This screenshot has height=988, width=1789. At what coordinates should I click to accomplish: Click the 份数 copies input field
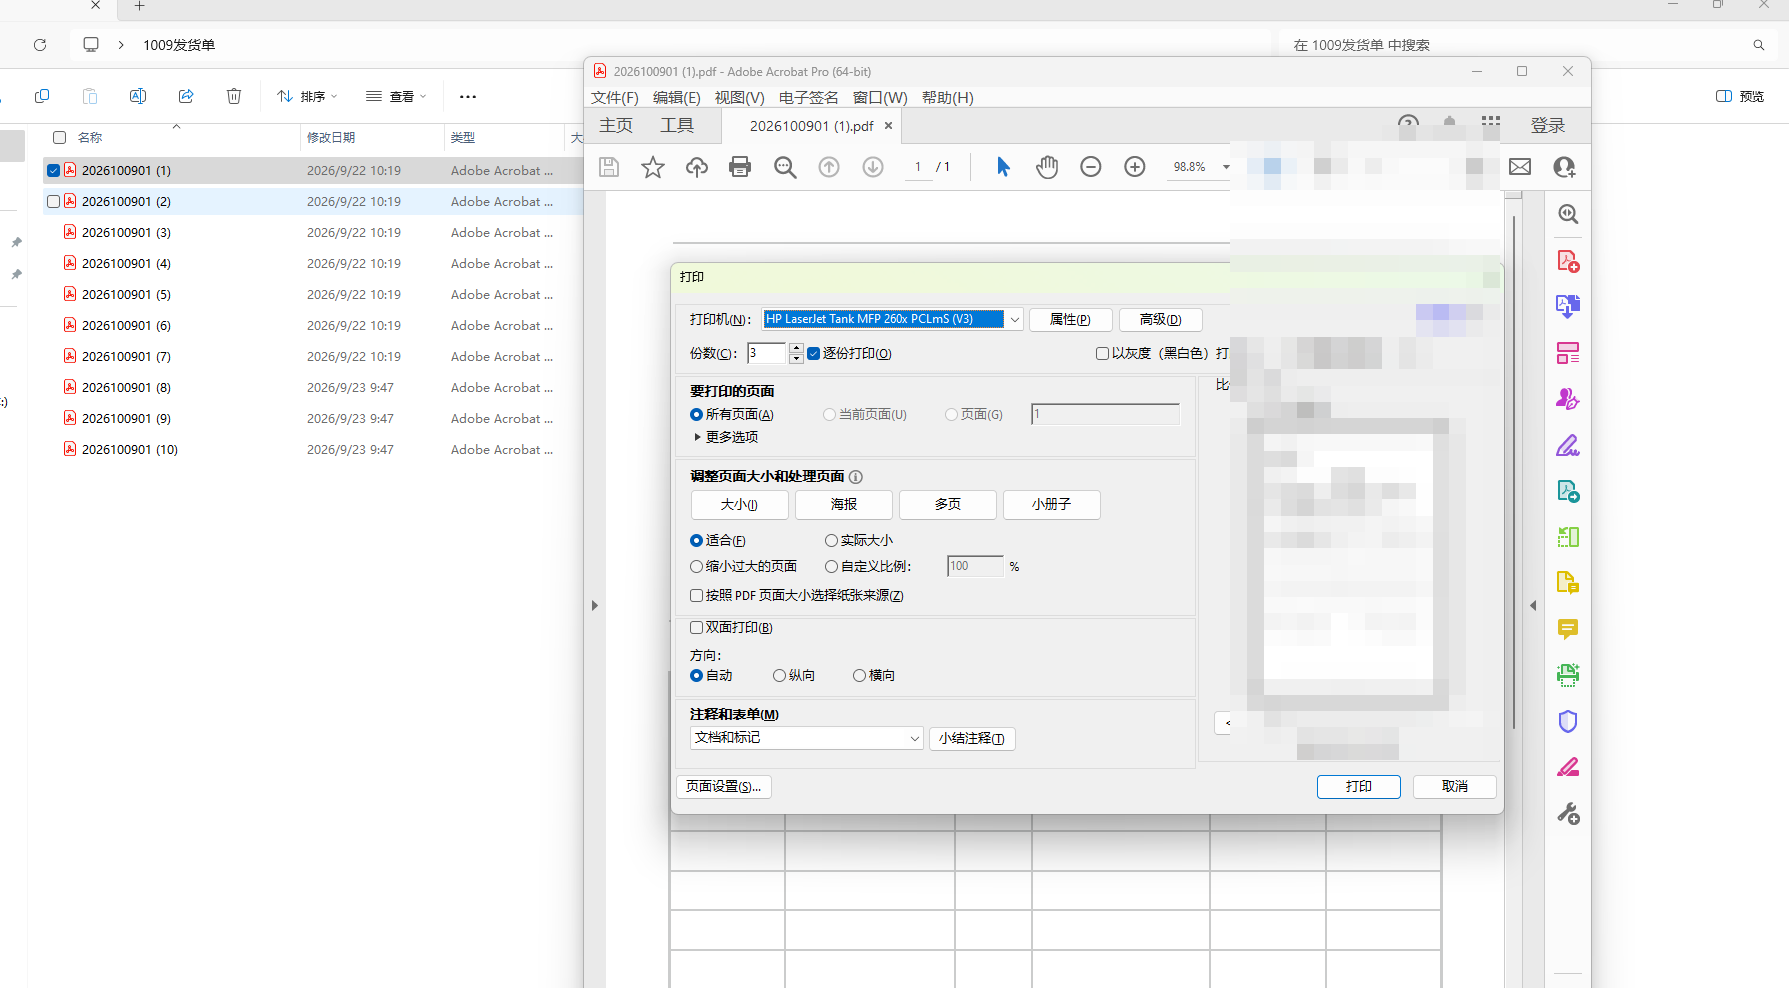coord(767,353)
